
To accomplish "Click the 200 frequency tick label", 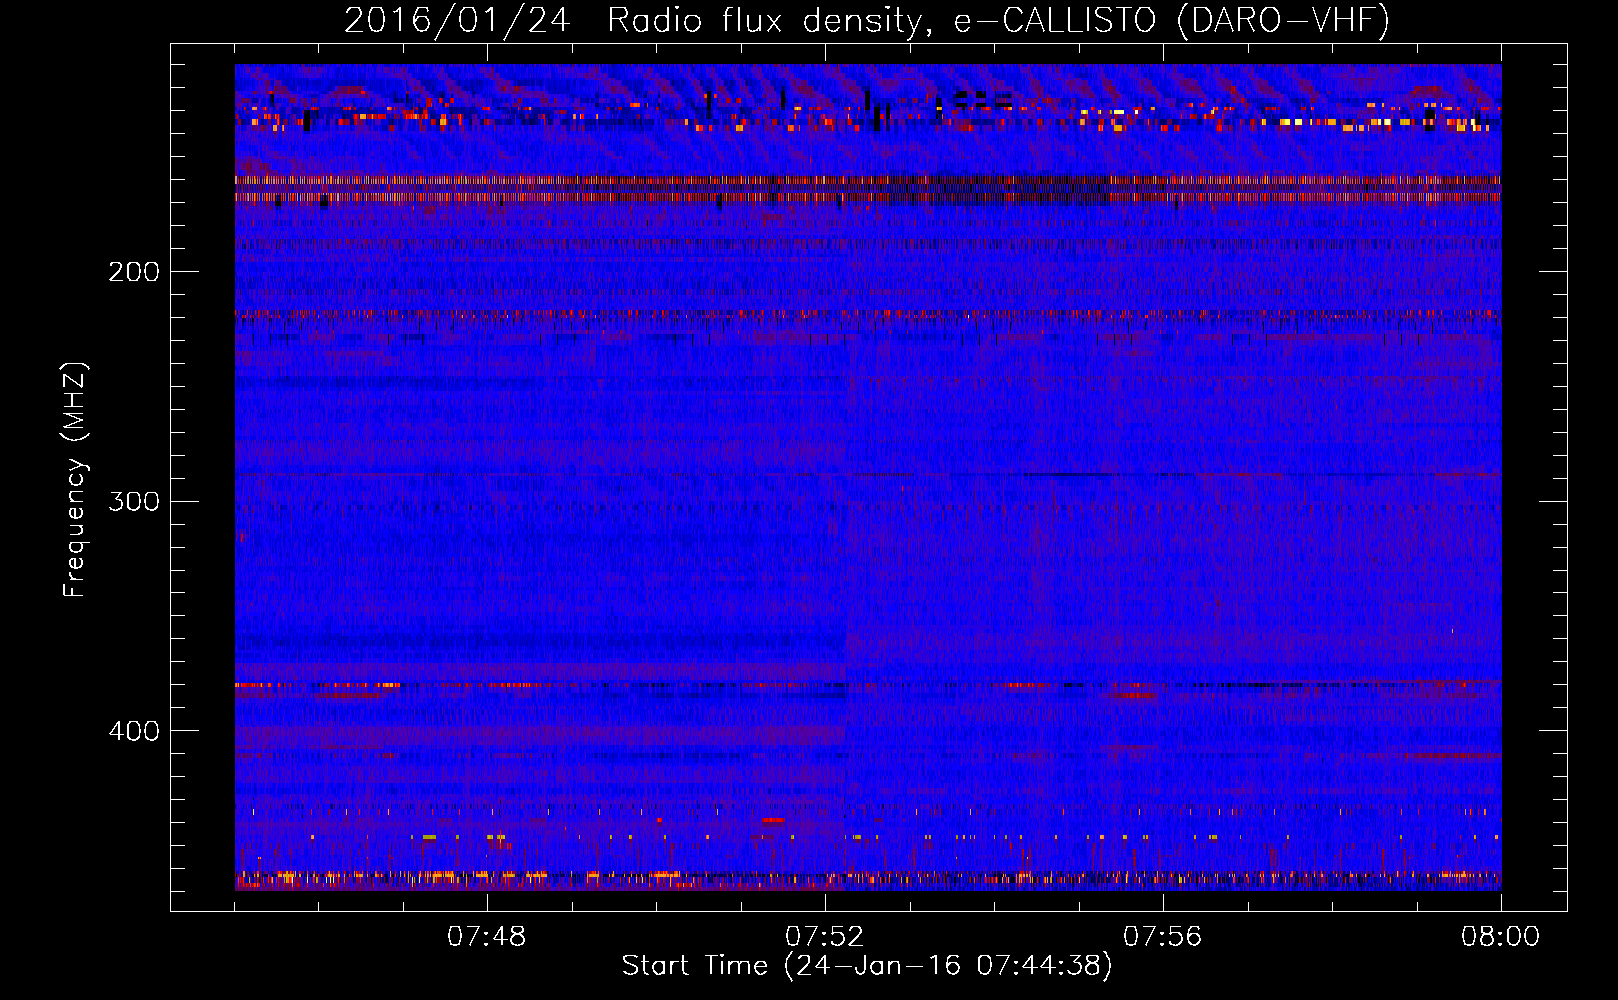I will pyautogui.click(x=134, y=272).
